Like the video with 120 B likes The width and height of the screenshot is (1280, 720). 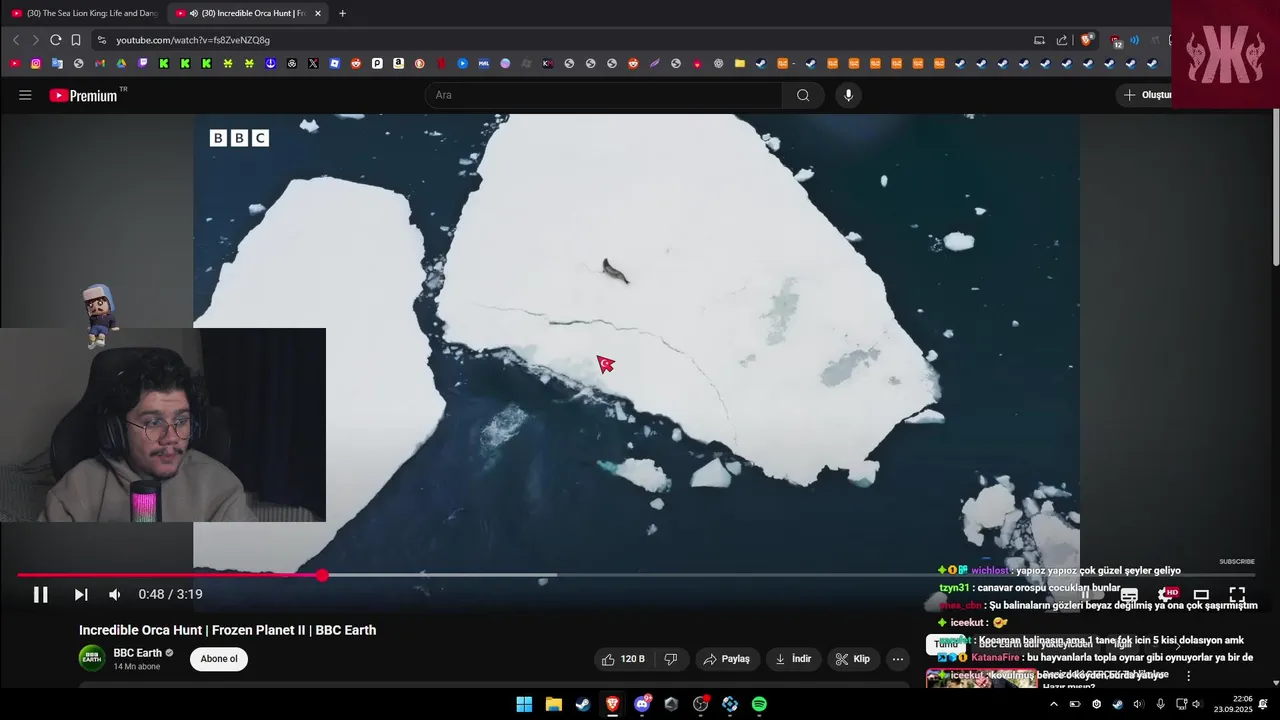tap(623, 659)
